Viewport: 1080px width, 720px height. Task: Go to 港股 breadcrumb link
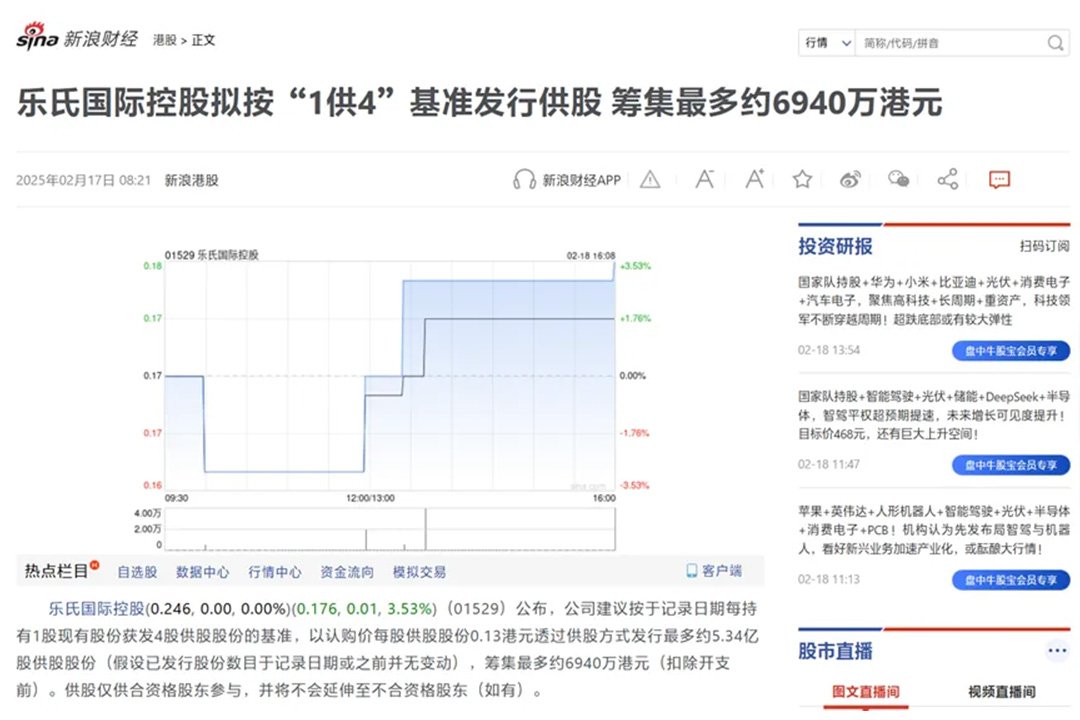click(164, 40)
